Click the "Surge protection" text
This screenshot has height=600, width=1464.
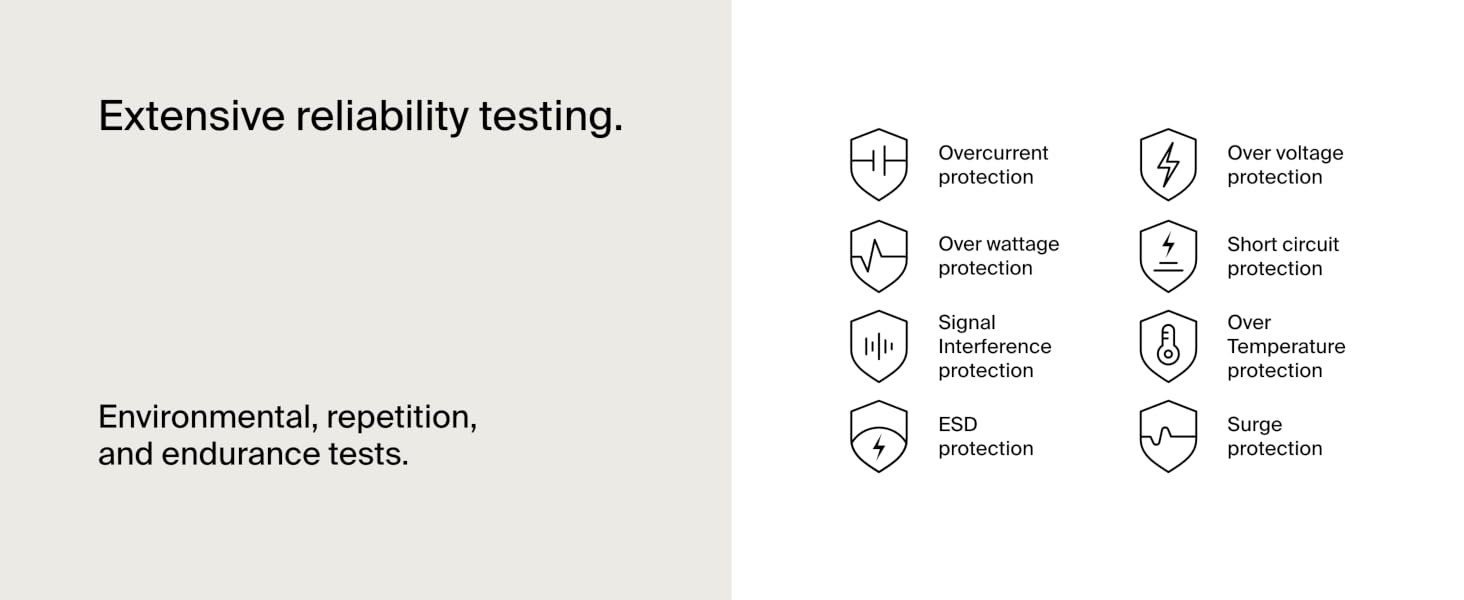point(1275,436)
